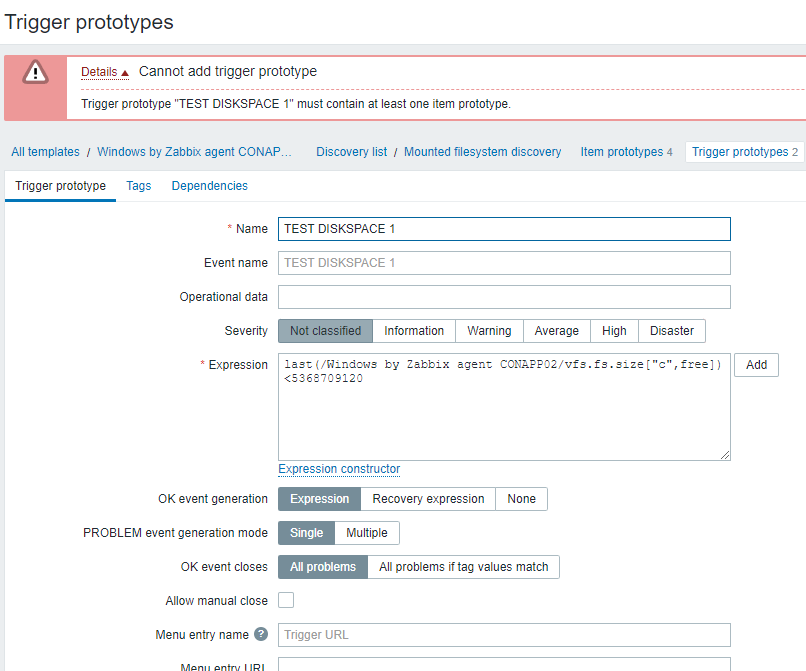This screenshot has width=806, height=671.
Task: Open the Expression constructor link
Action: 339,469
